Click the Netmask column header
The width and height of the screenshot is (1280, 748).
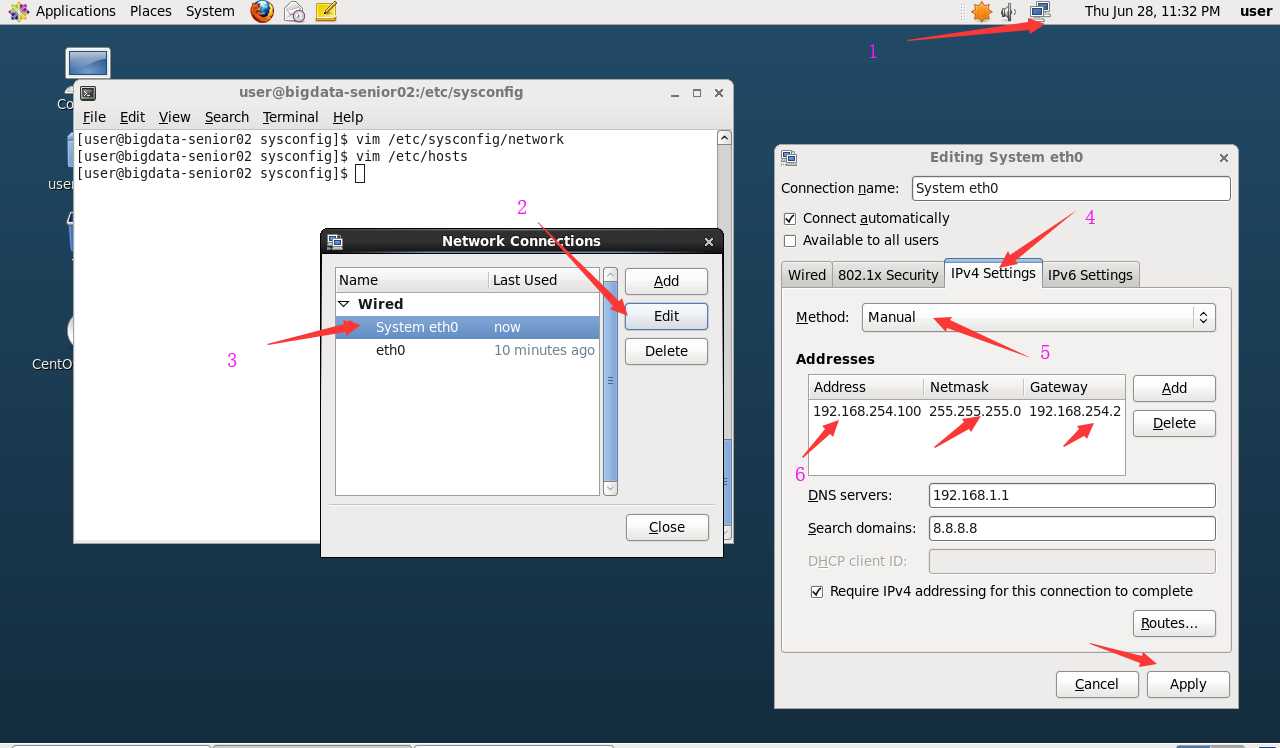click(974, 387)
